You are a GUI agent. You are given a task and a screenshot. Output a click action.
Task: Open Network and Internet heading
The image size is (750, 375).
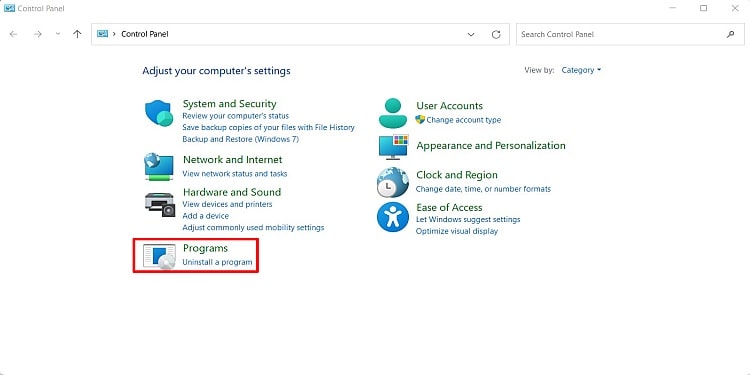coord(232,160)
